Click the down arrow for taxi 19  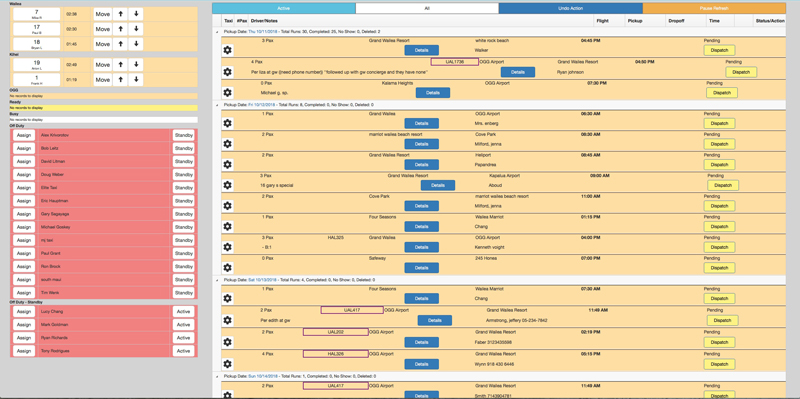pyautogui.click(x=136, y=65)
